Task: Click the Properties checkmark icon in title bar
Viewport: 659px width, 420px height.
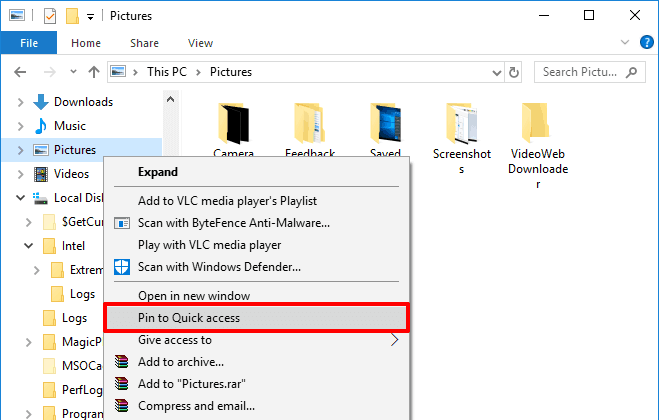Action: tap(49, 16)
